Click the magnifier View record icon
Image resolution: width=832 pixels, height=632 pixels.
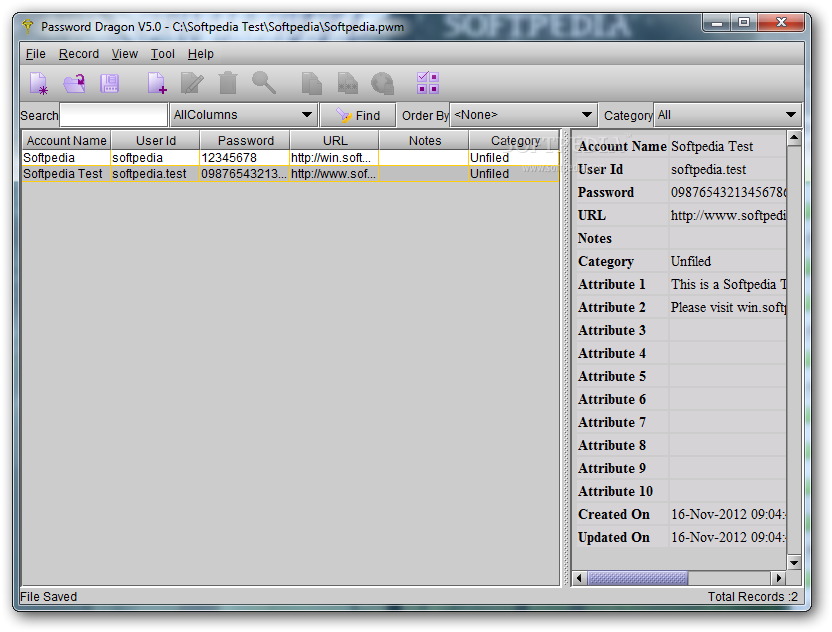coord(264,83)
